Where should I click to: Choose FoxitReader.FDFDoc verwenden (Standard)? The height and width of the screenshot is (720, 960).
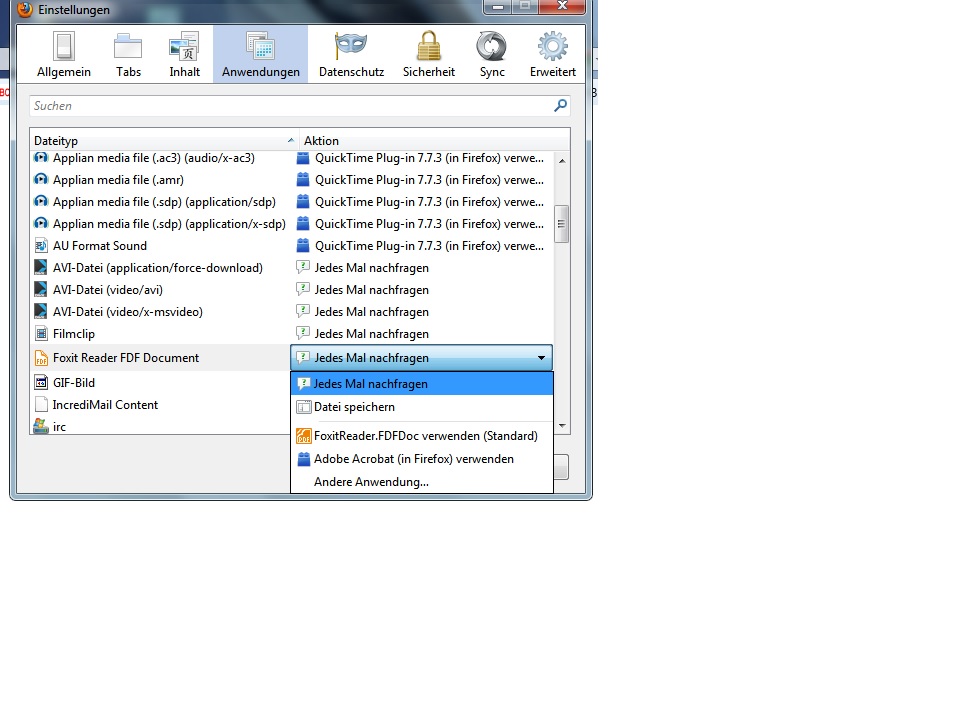pyautogui.click(x=422, y=436)
